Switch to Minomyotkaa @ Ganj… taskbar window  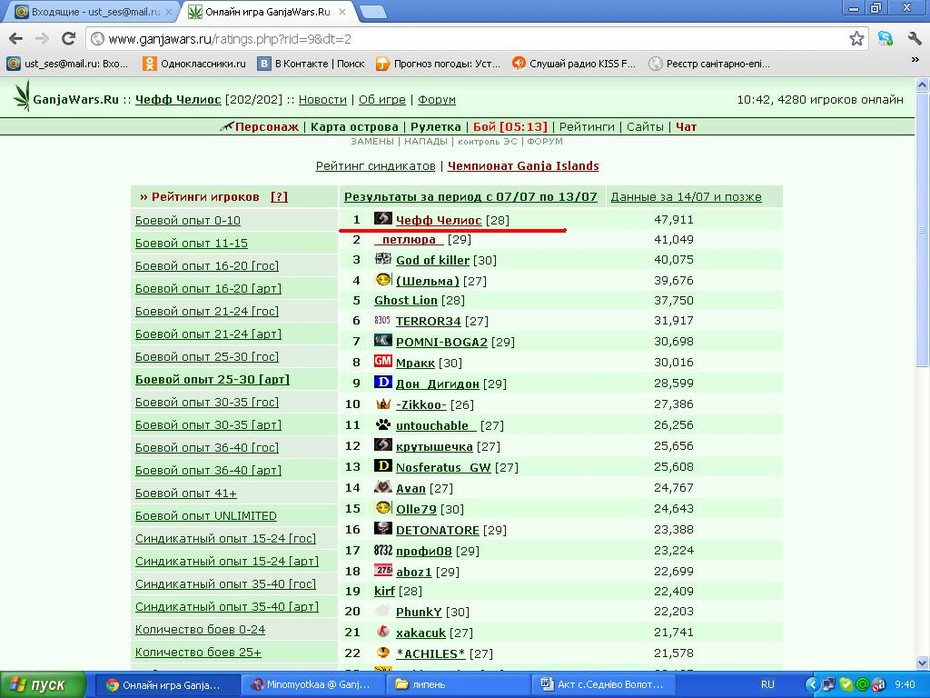[x=311, y=685]
